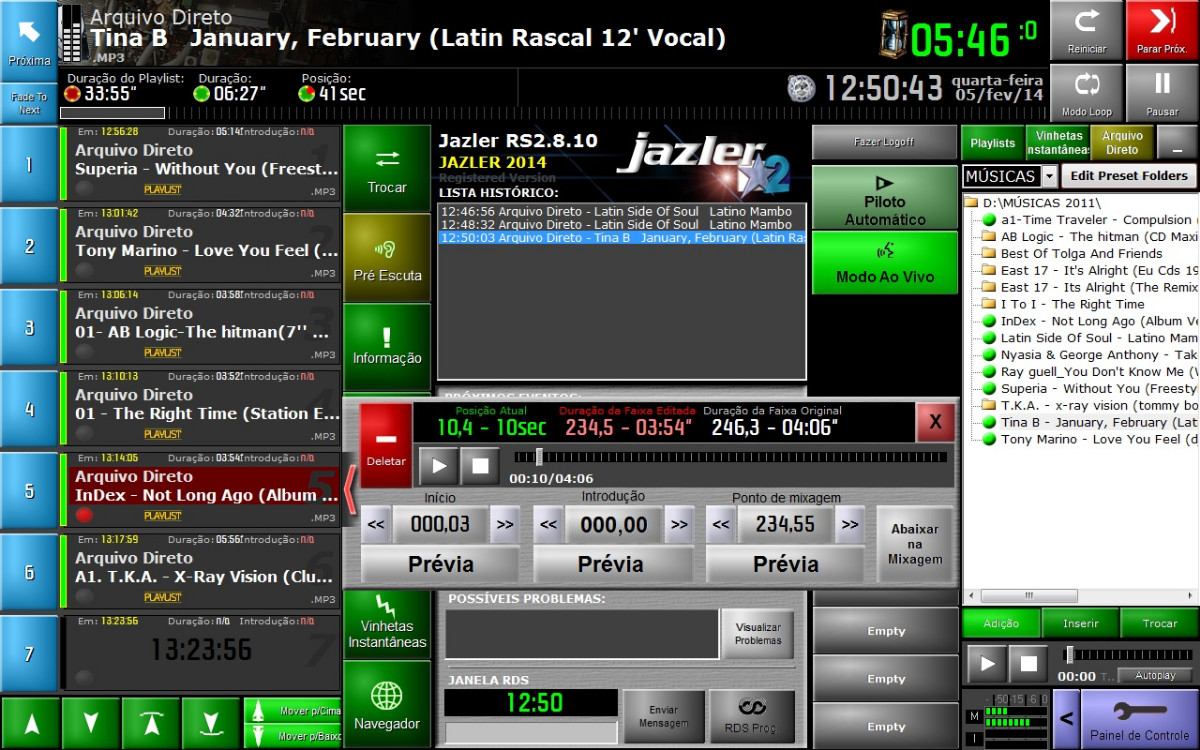Click Visualizar Problemas button
Screen dimensions: 1200x750
pos(758,634)
